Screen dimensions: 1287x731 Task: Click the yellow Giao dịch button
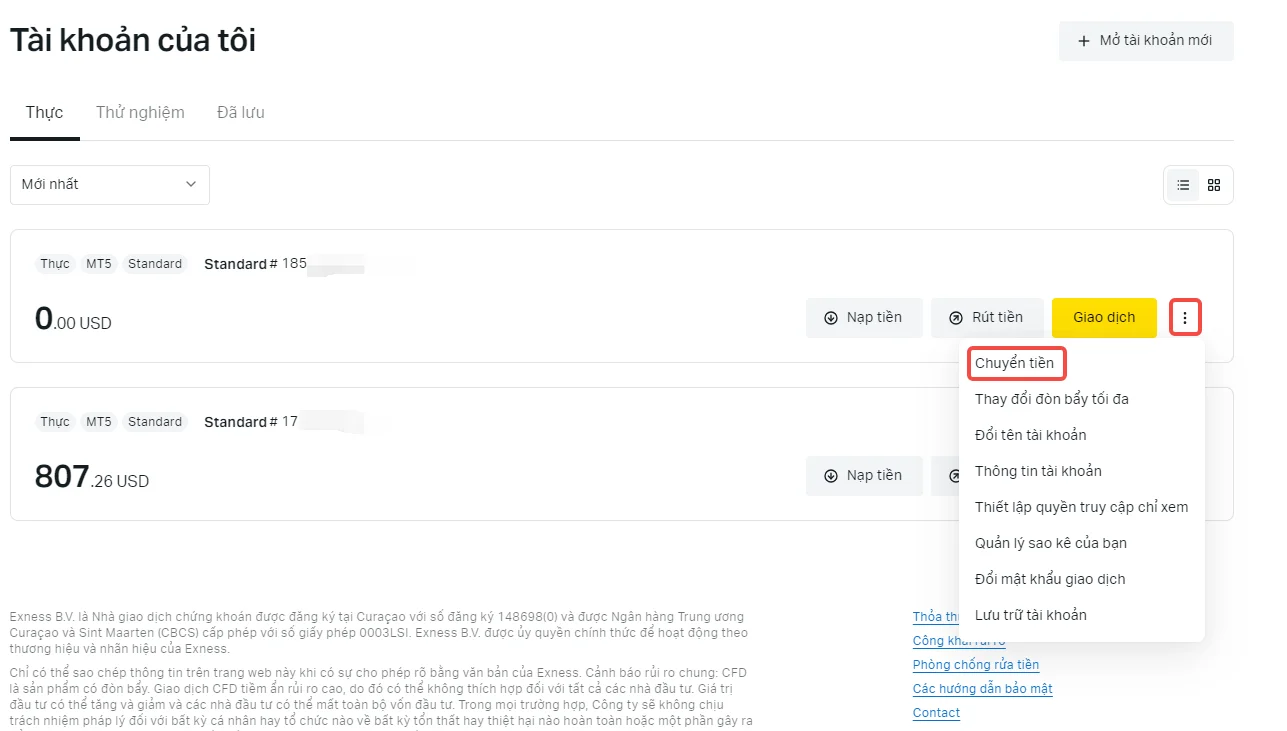[1104, 318]
